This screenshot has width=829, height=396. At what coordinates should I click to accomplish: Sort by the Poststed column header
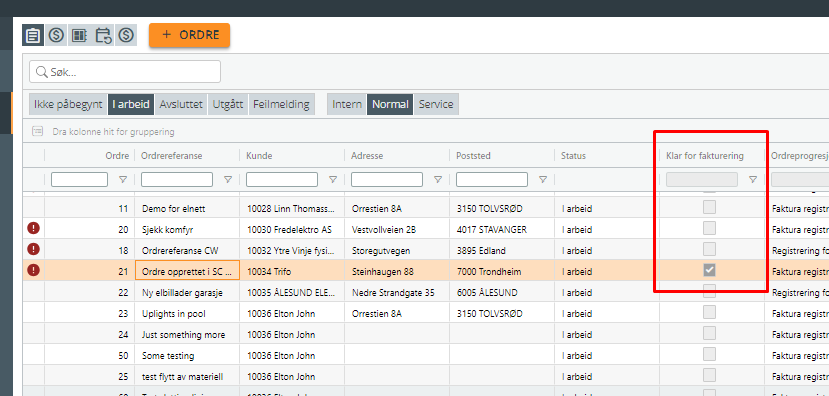tap(473, 156)
